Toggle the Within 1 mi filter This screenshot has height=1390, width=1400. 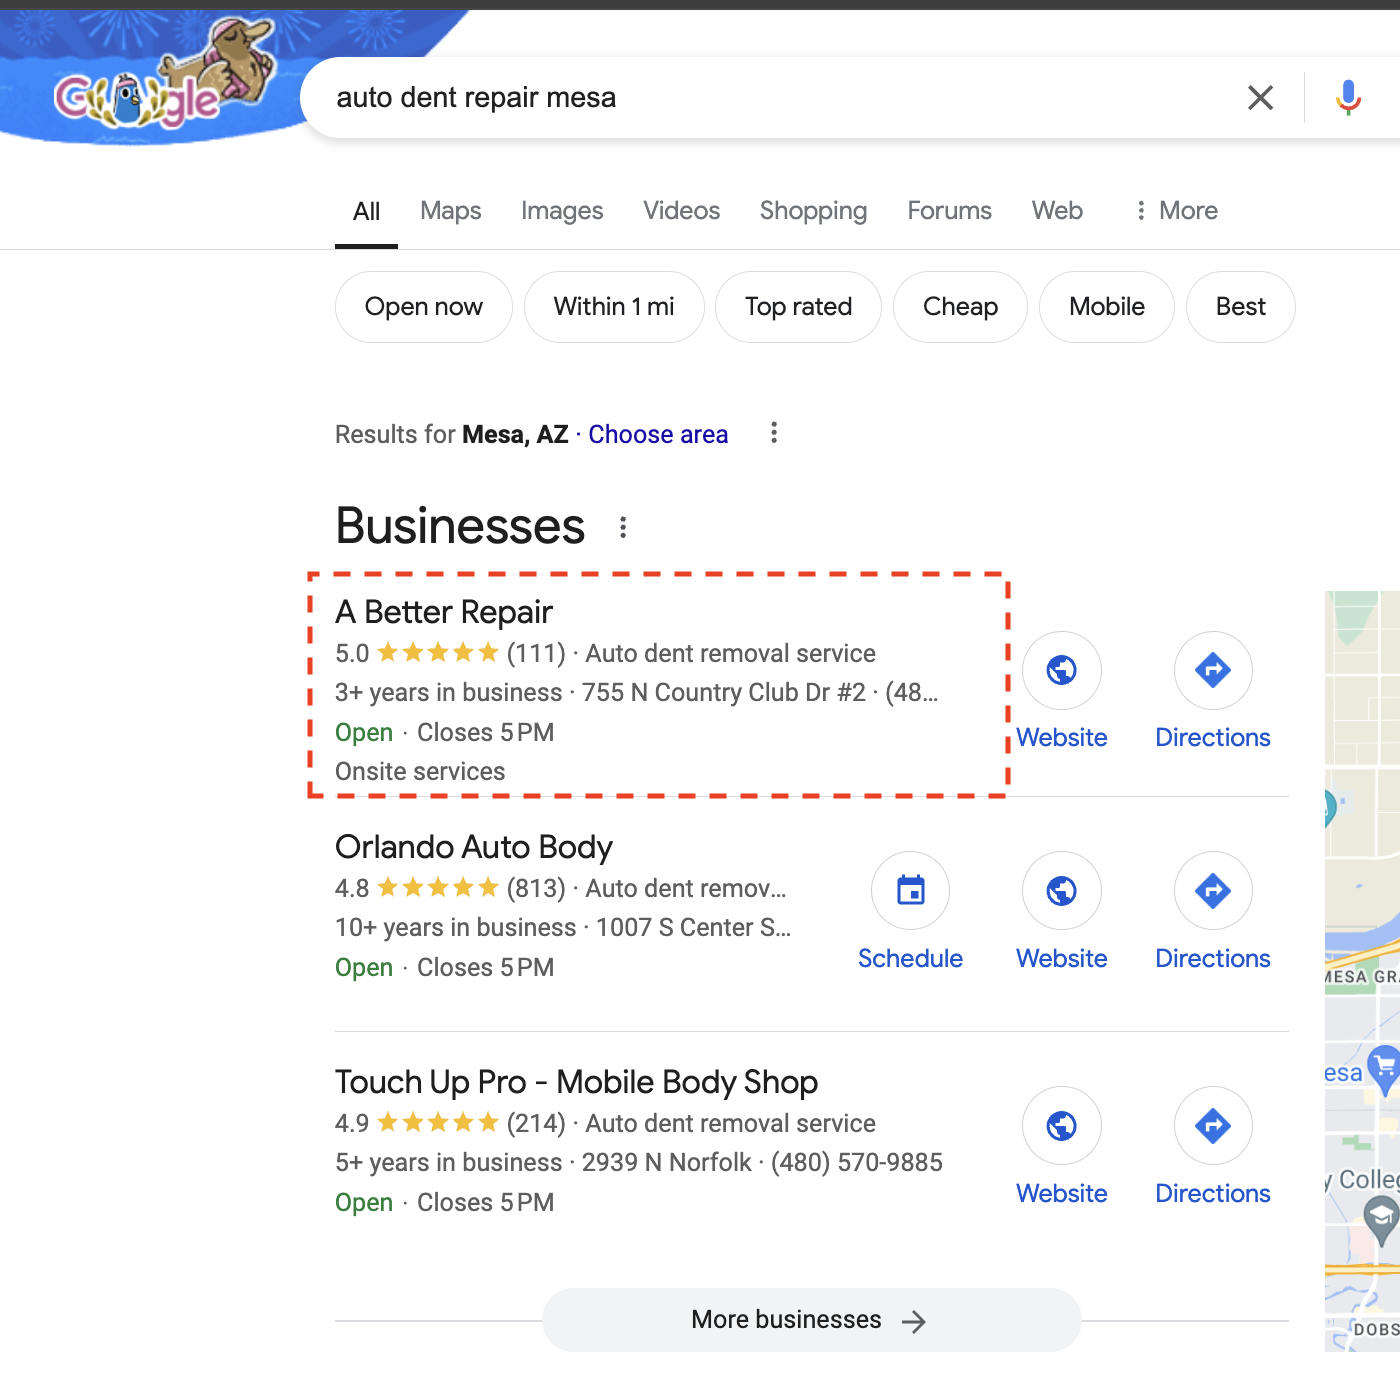click(x=614, y=307)
